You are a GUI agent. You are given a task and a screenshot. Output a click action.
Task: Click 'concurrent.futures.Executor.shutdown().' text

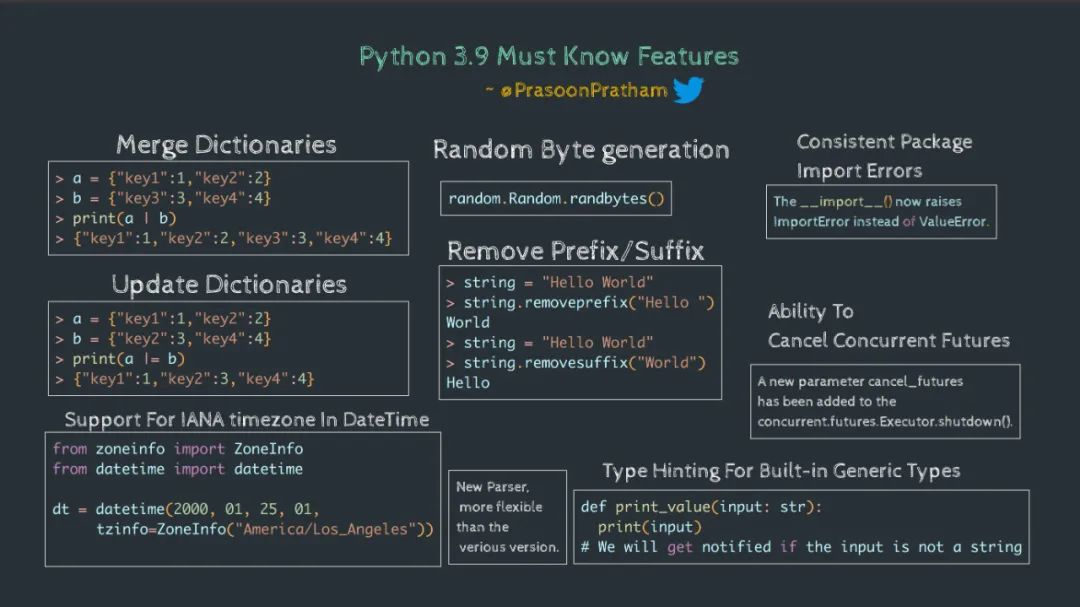885,421
